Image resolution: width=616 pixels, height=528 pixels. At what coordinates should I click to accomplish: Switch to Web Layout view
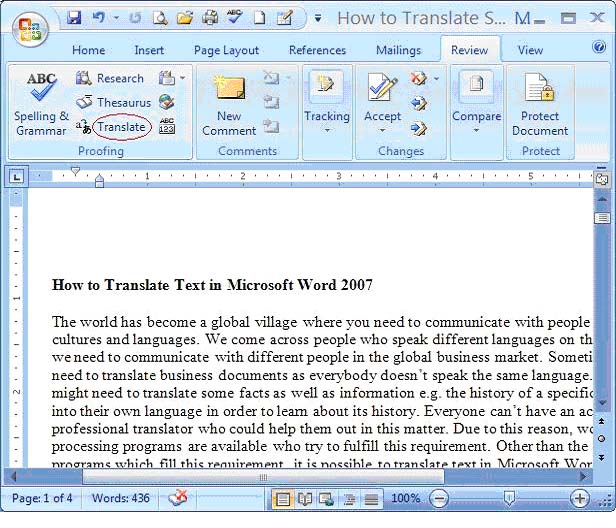[326, 499]
